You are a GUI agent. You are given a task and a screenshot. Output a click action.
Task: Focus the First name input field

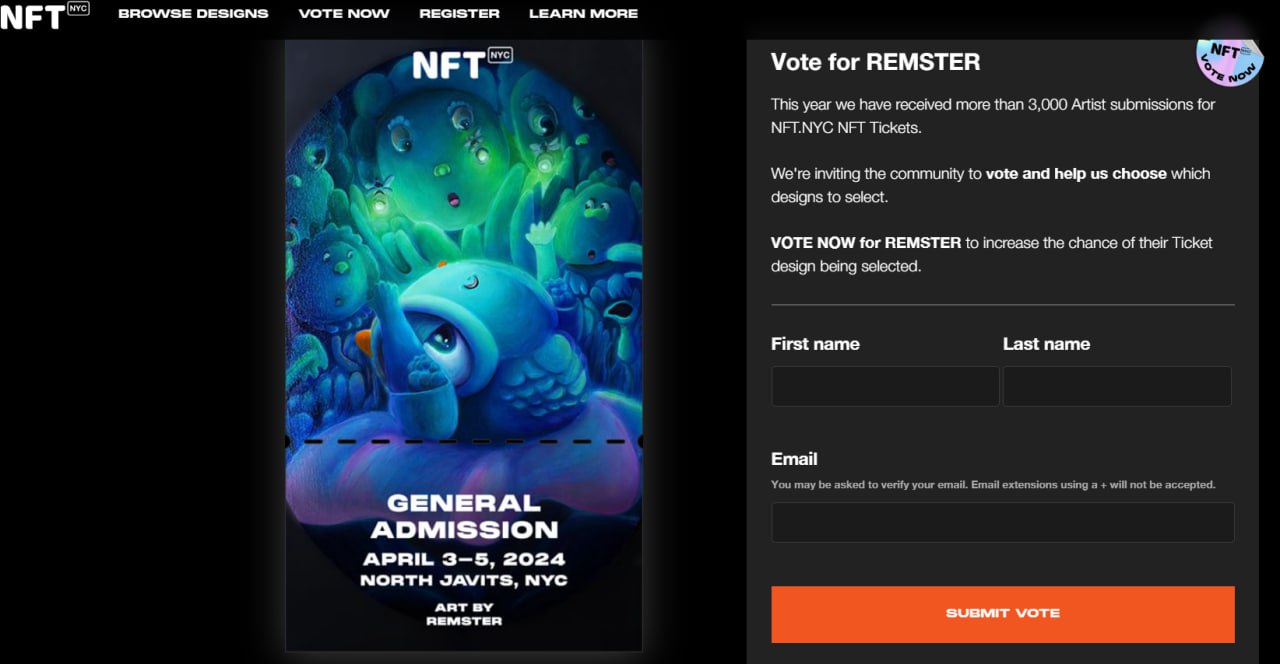pos(885,386)
